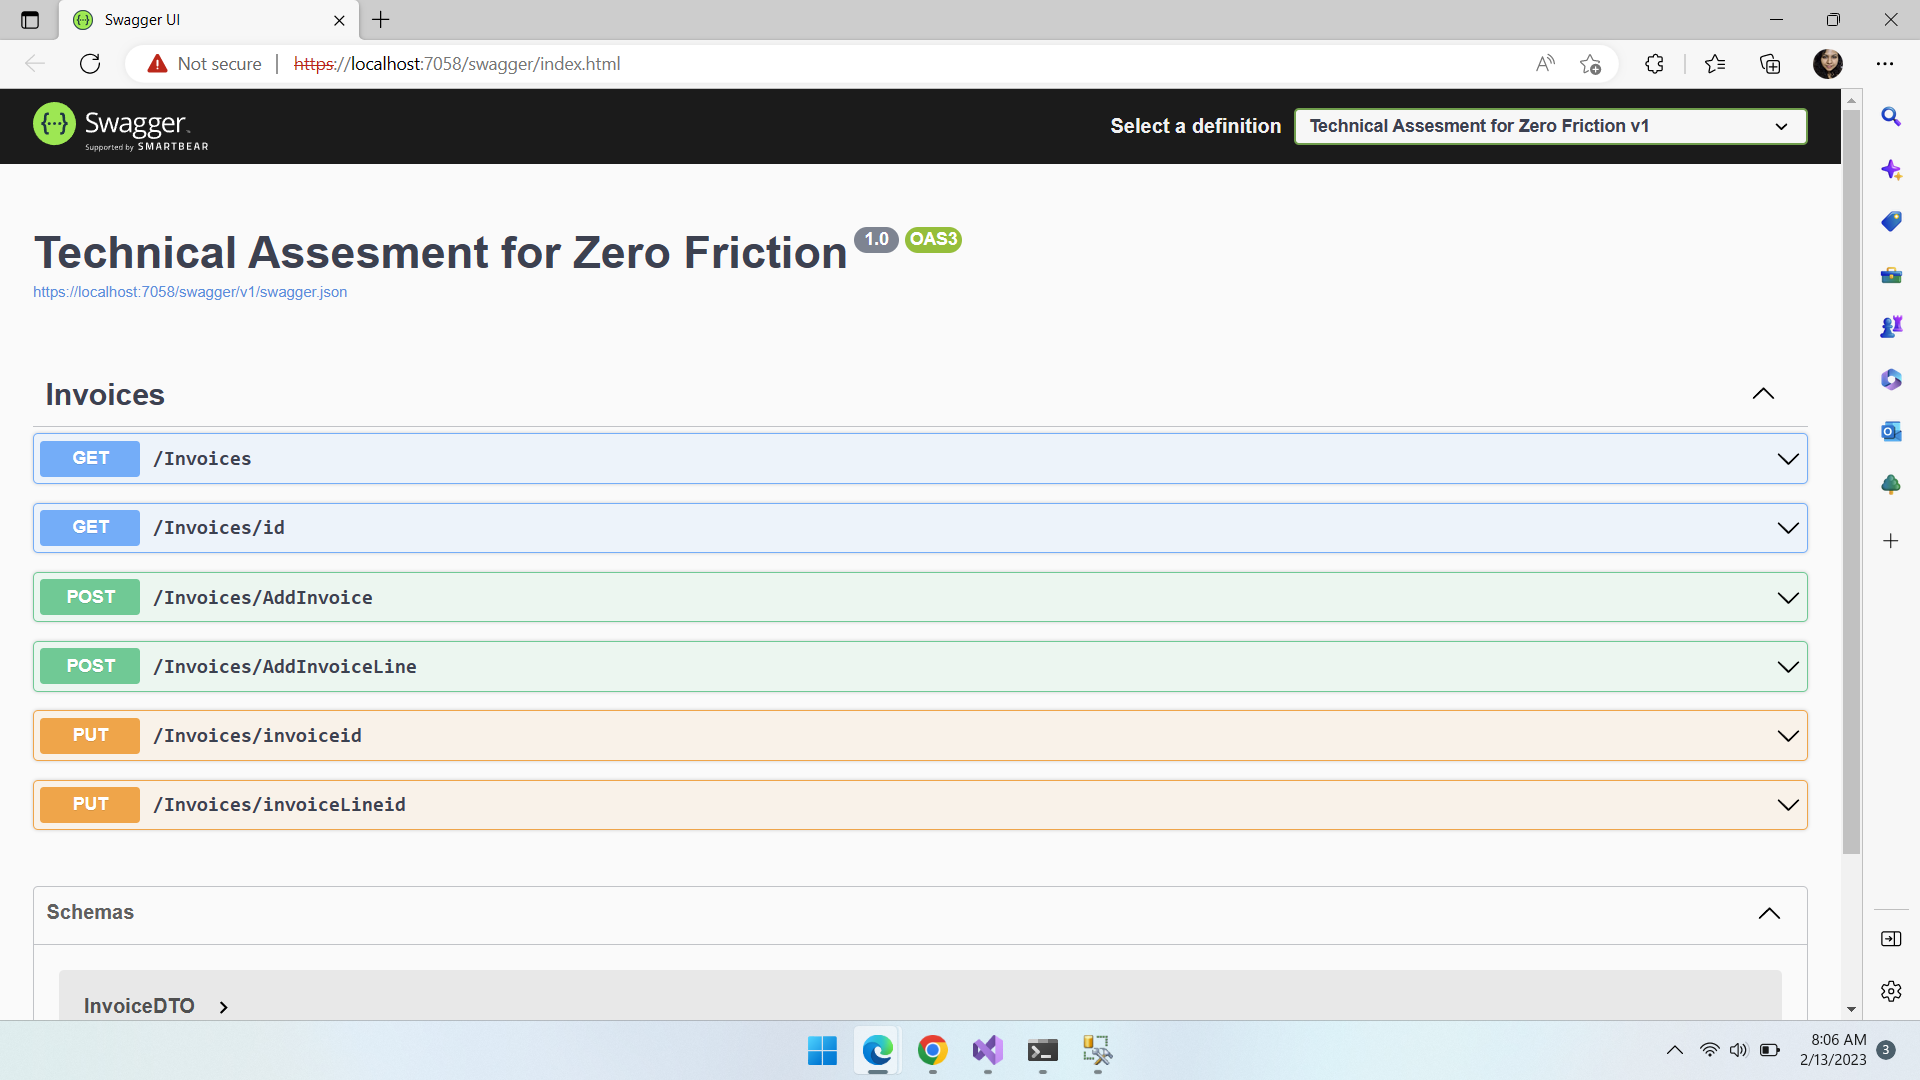Screen dimensions: 1920x1080
Task: Open the browser settings menu
Action: pos(1886,63)
